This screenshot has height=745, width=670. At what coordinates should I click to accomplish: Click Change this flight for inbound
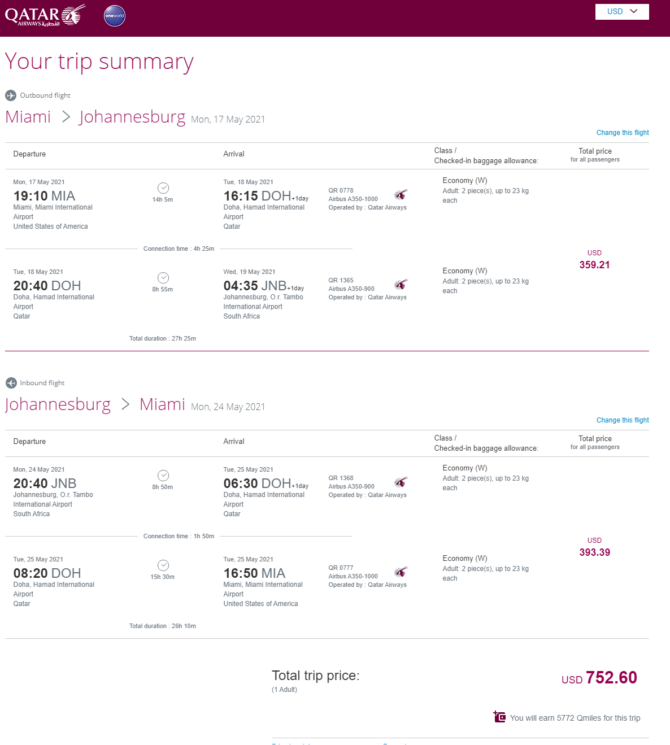[622, 420]
